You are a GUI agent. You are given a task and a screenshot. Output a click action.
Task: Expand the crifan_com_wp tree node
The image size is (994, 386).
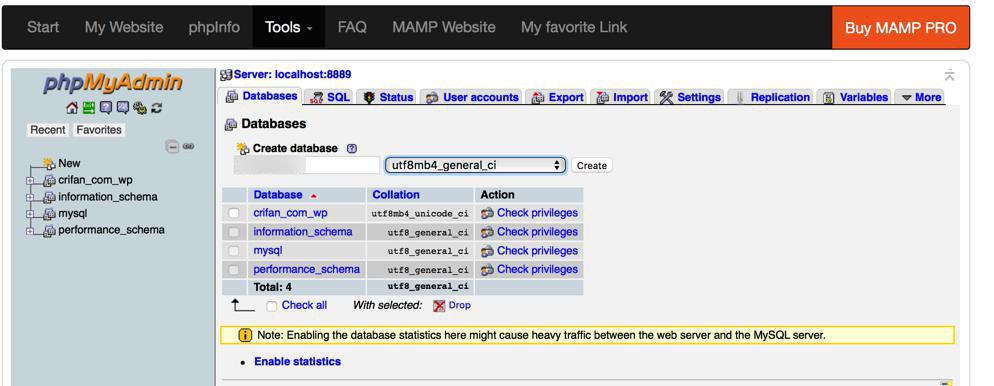(30, 181)
